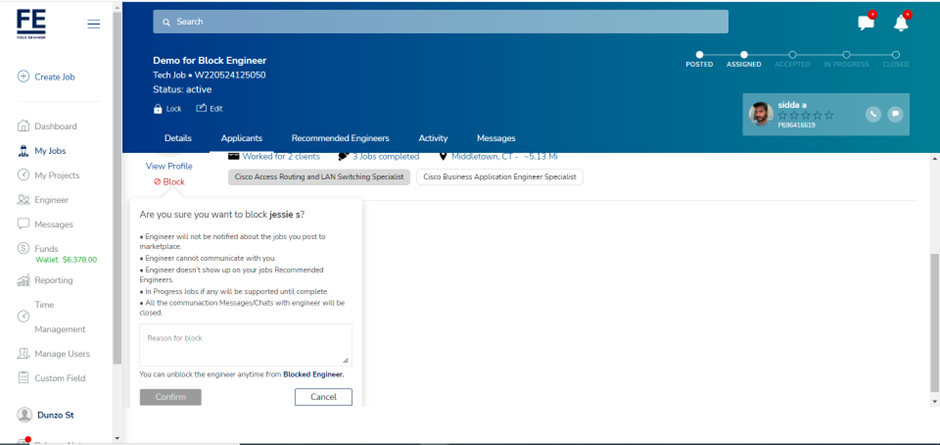Click the ASSIGNED progress step marker

pyautogui.click(x=744, y=55)
